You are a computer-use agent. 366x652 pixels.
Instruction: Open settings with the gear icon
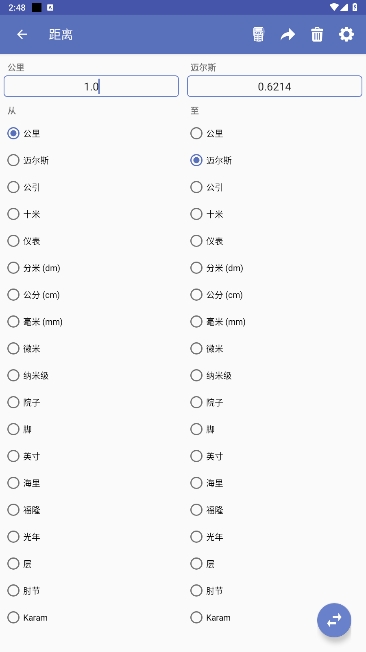click(x=346, y=35)
